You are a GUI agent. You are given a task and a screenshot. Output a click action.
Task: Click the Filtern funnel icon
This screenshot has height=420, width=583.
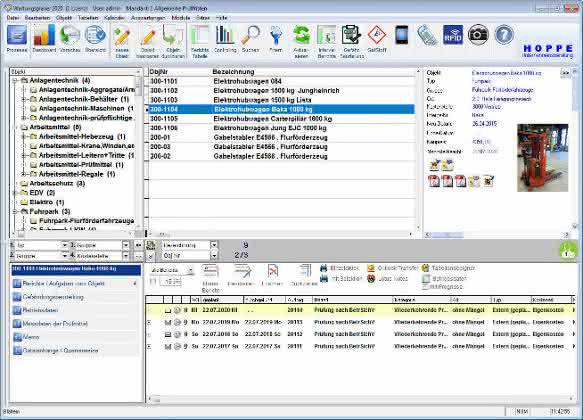[x=276, y=35]
